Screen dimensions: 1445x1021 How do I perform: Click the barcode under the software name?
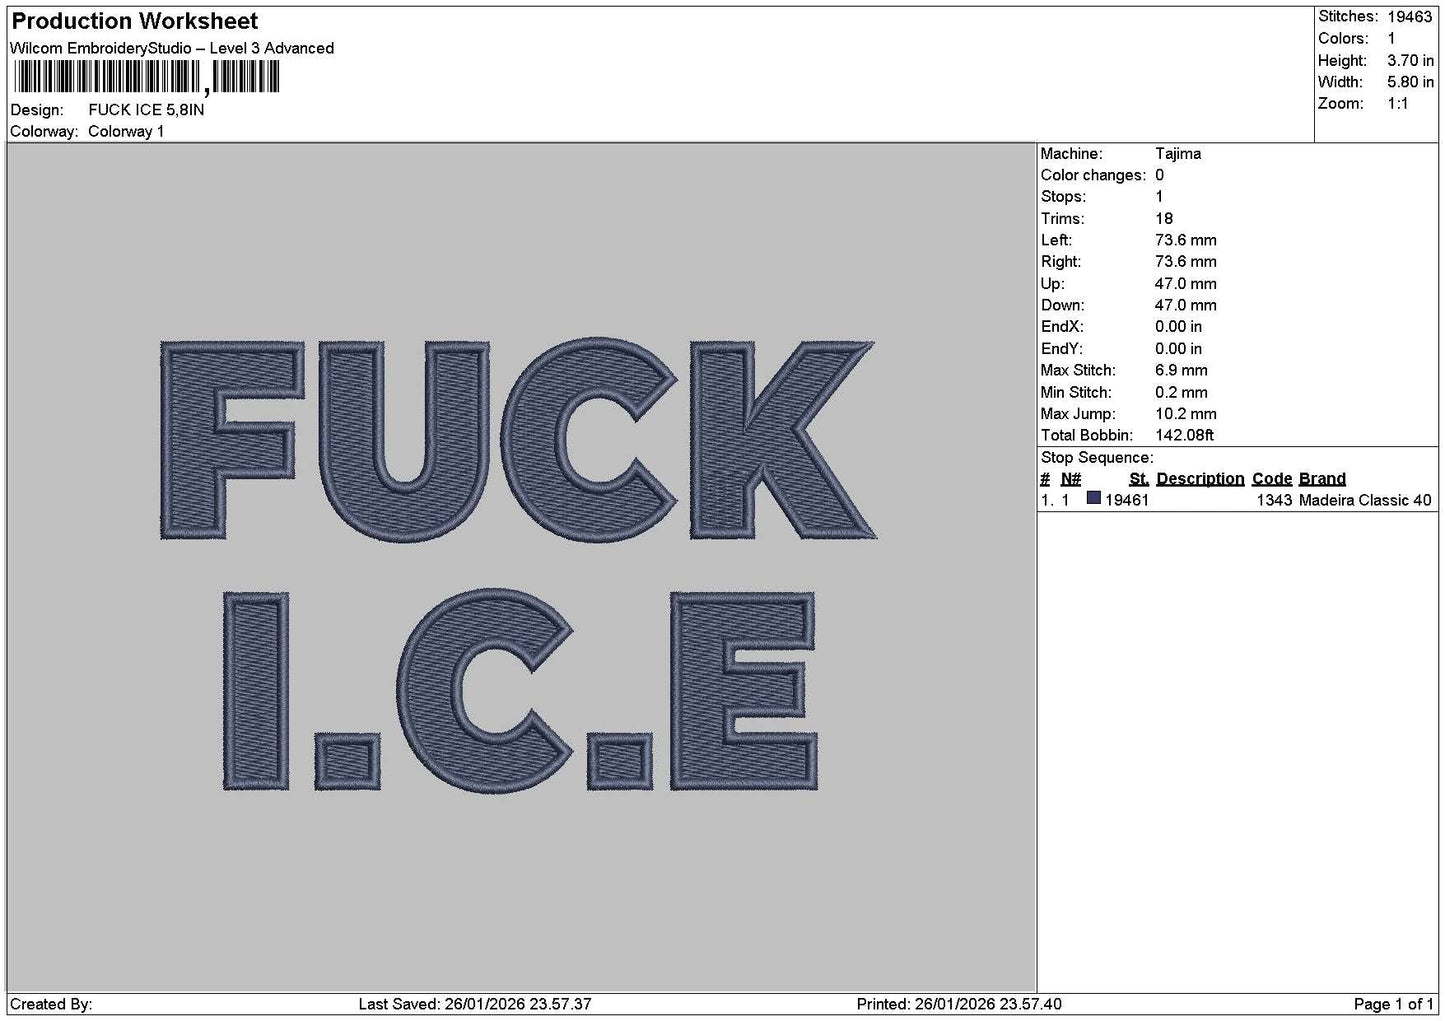(x=146, y=77)
